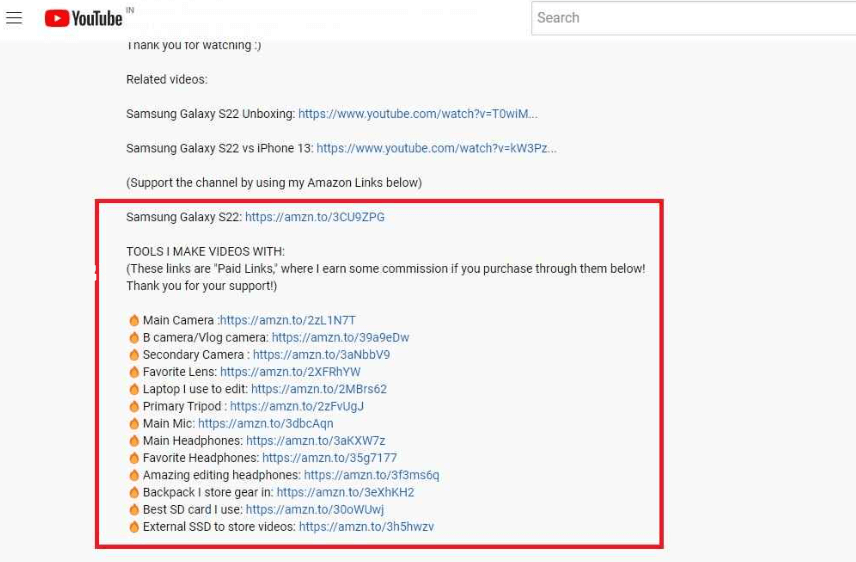The width and height of the screenshot is (856, 562).
Task: Open the Main Camera Amazon link
Action: [287, 320]
